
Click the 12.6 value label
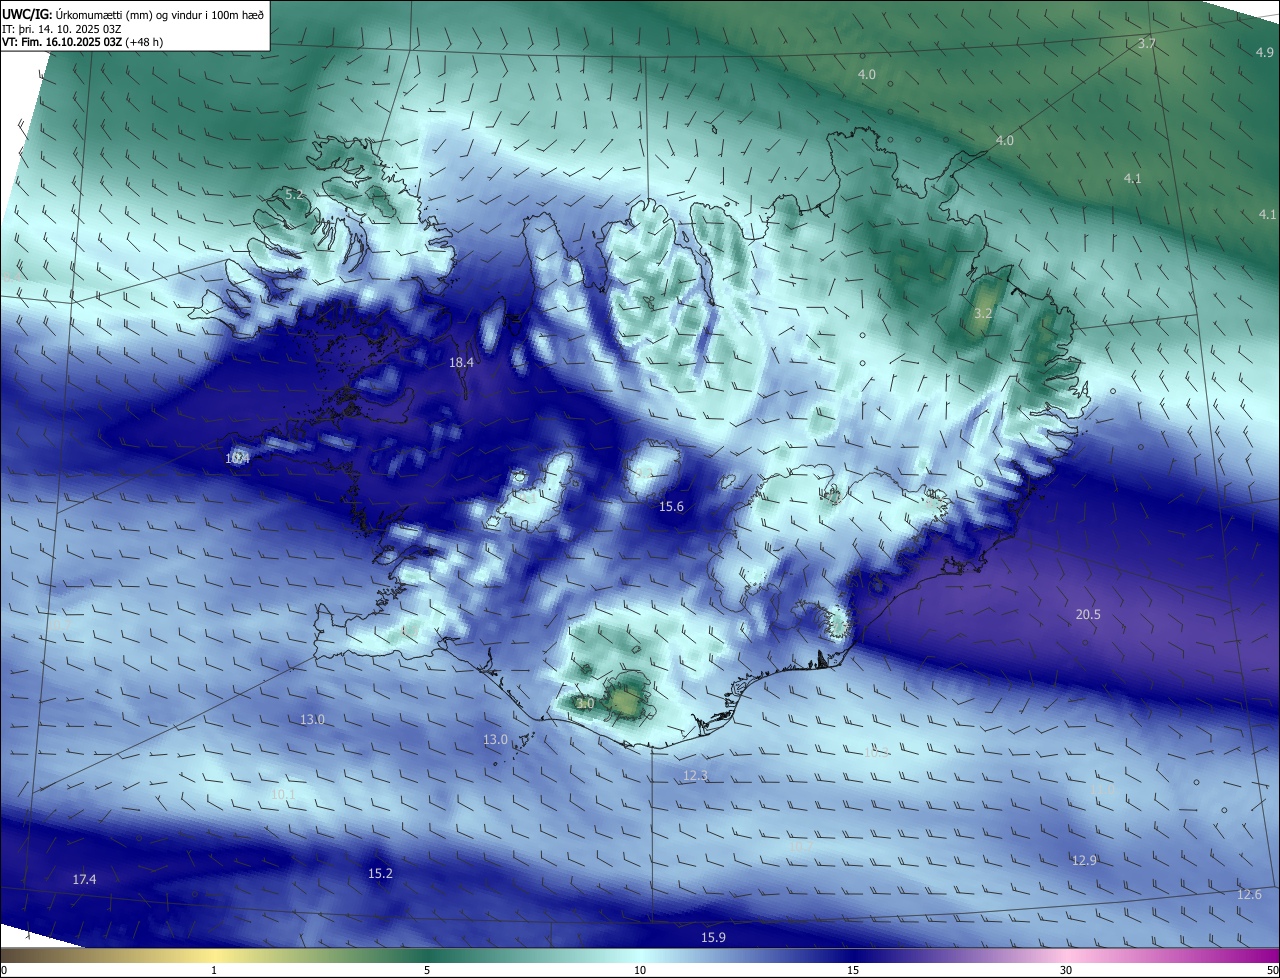point(1249,895)
